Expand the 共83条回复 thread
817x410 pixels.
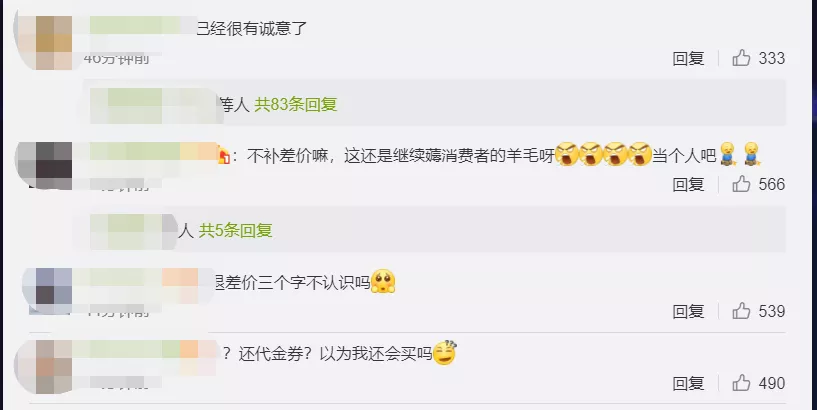pyautogui.click(x=295, y=105)
